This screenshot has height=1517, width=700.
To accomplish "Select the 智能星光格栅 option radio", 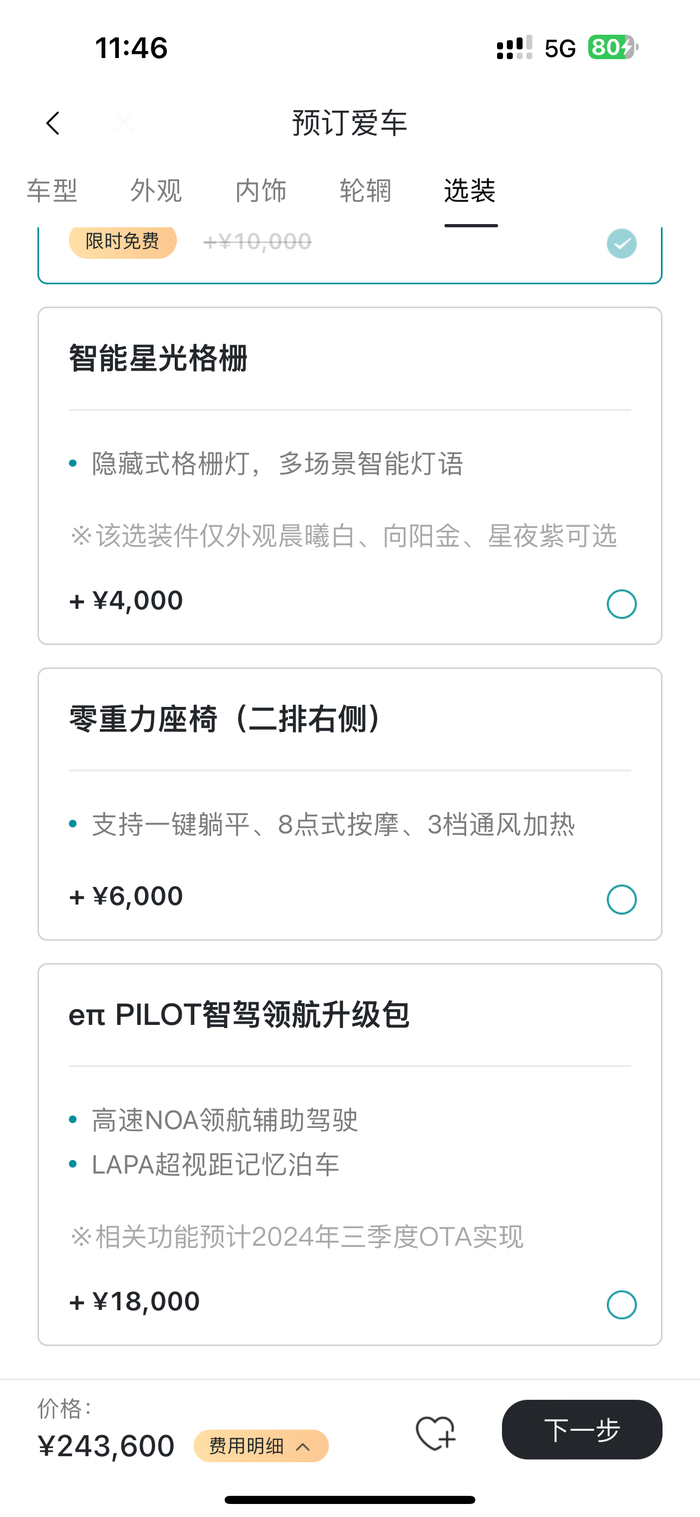I will point(621,604).
